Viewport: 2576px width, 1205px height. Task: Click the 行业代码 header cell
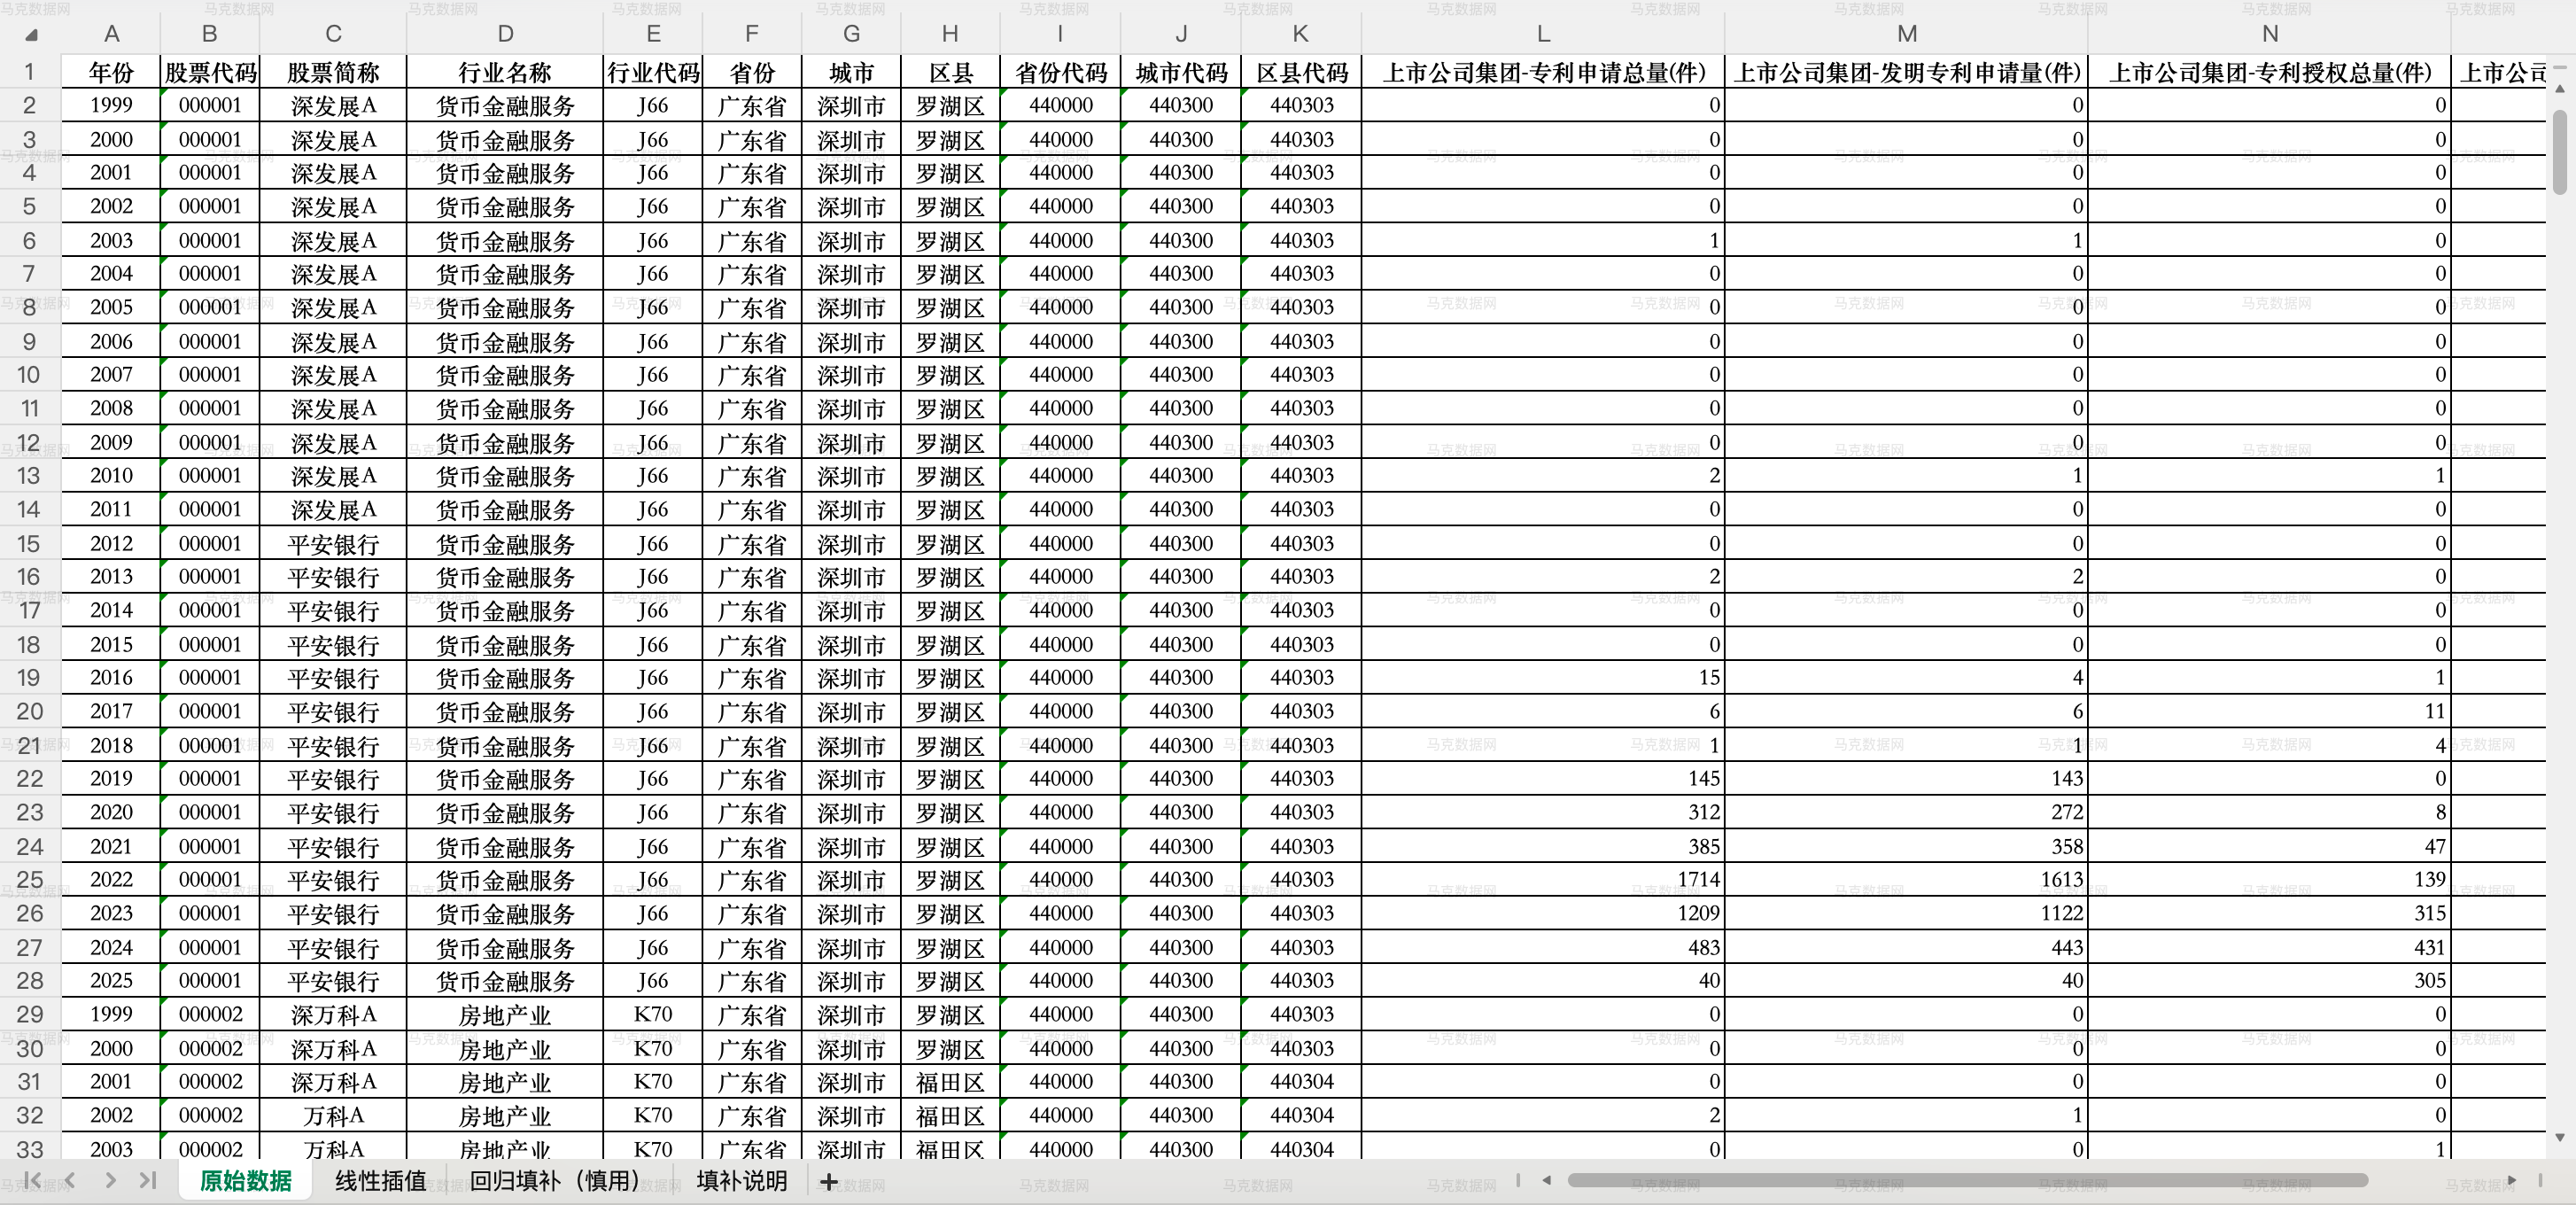tap(653, 72)
